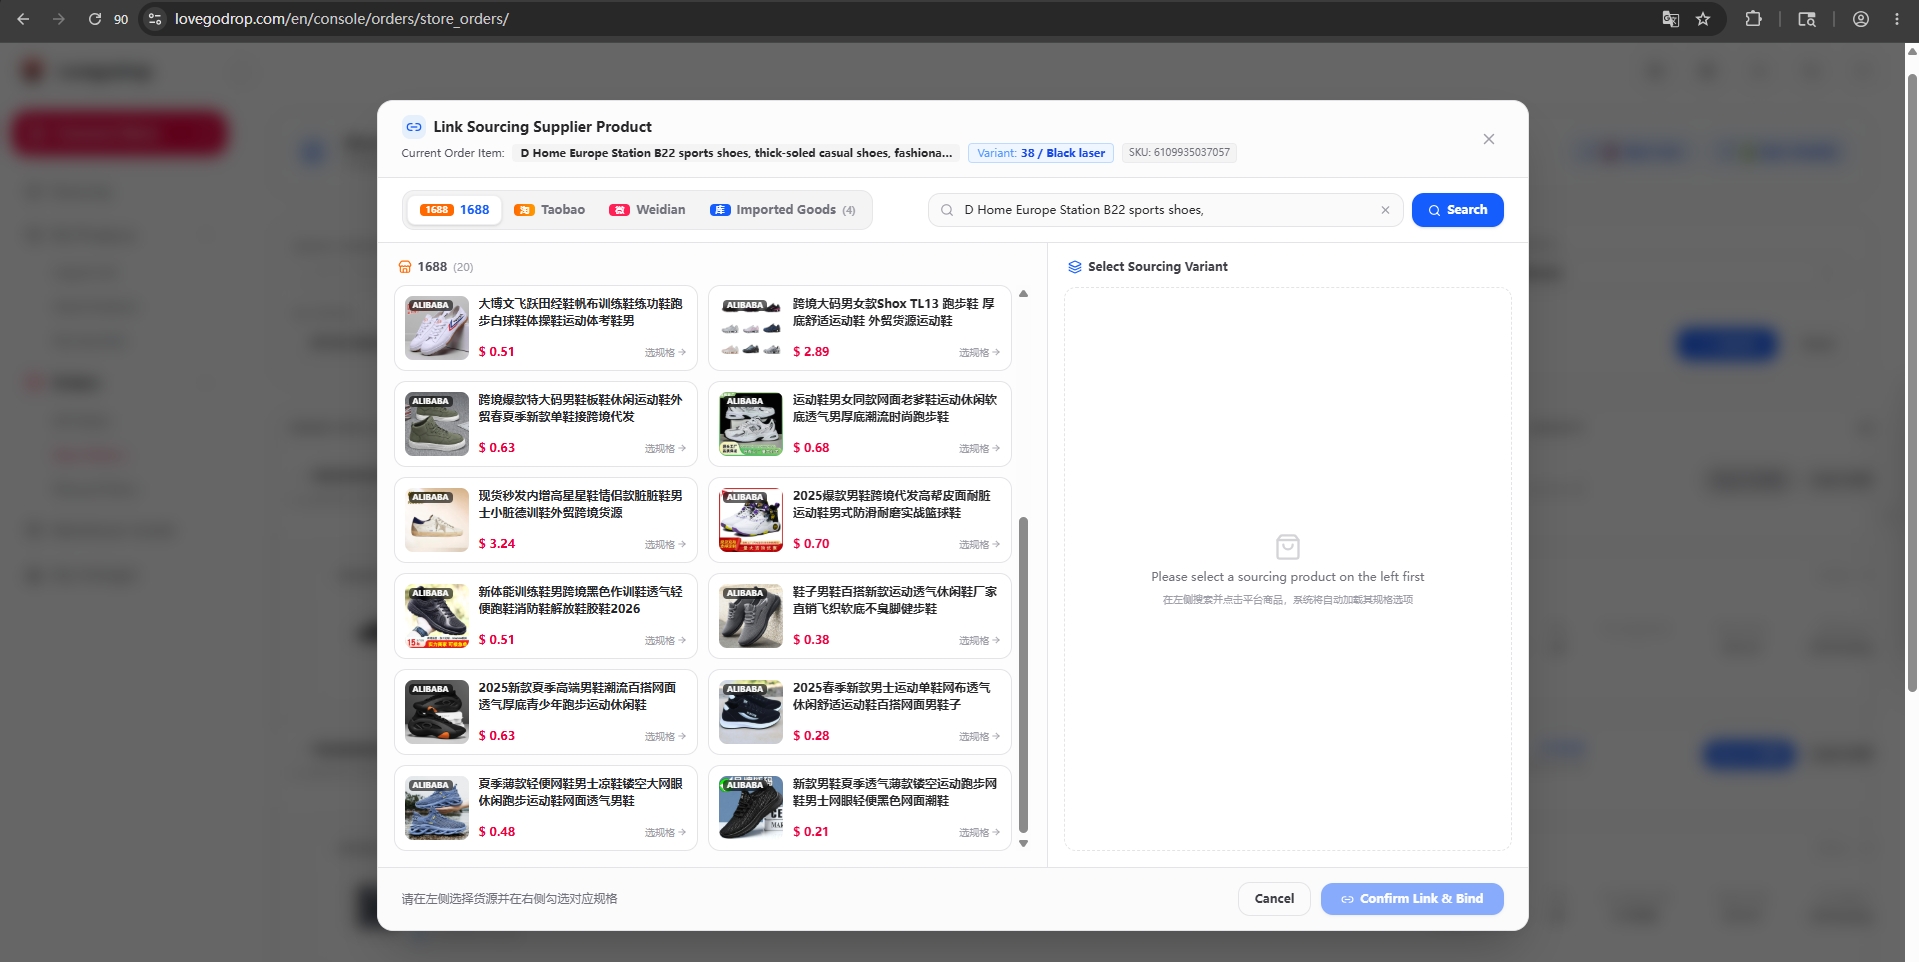Open site information icon in address bar
The height and width of the screenshot is (962, 1919).
[x=155, y=19]
